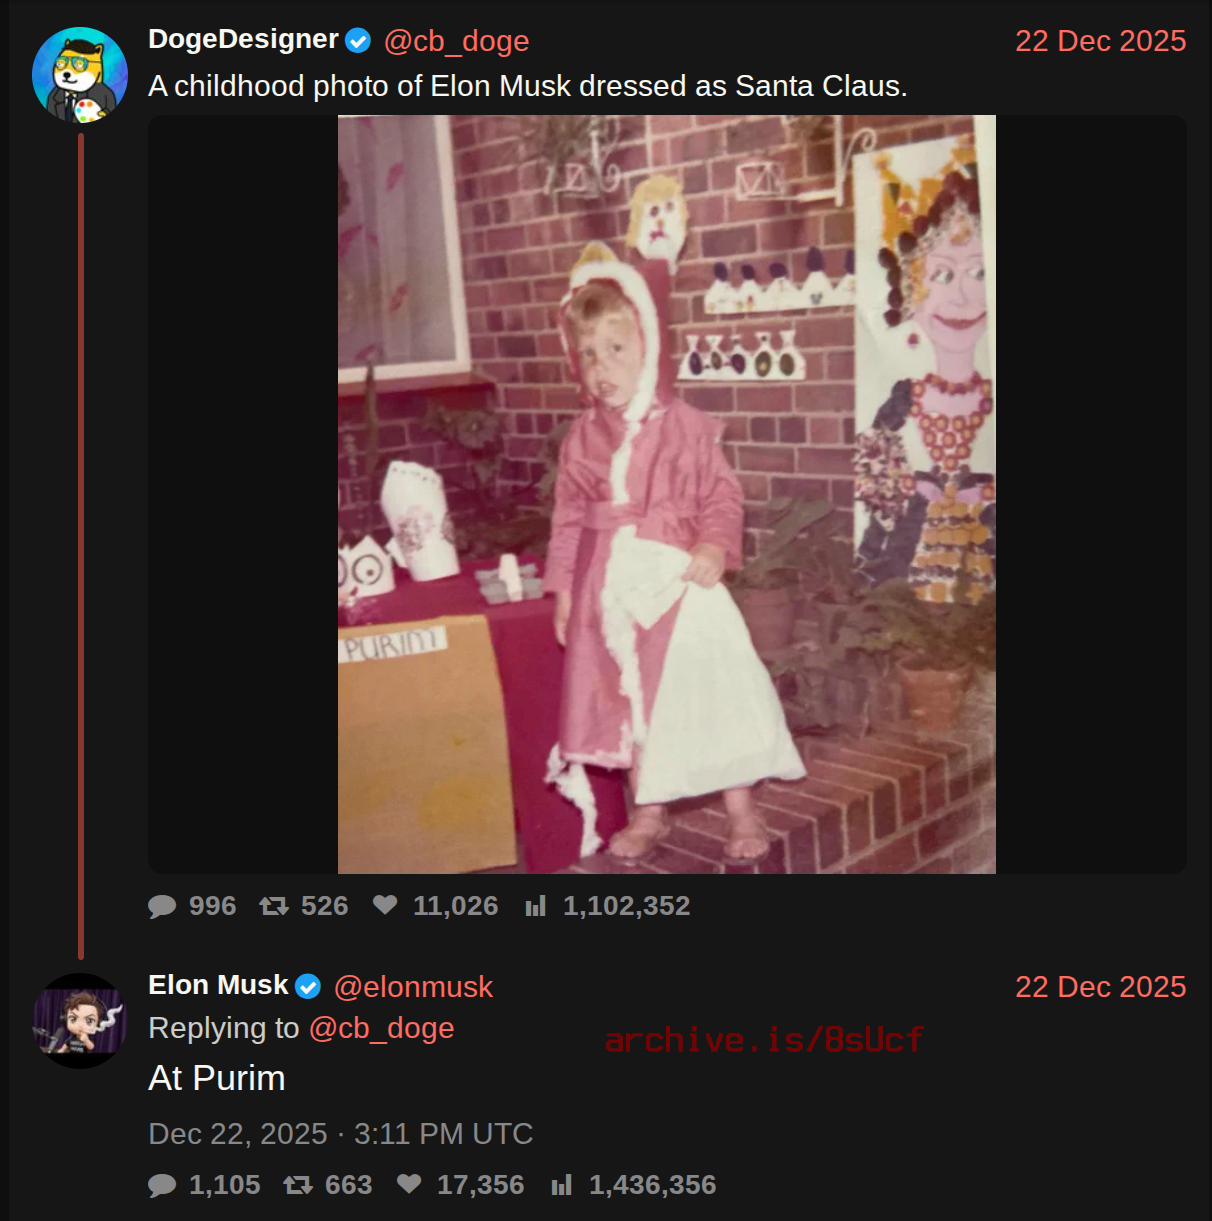Viewport: 1212px width, 1221px height.
Task: Open the @cb_doge handle link
Action: coord(456,41)
